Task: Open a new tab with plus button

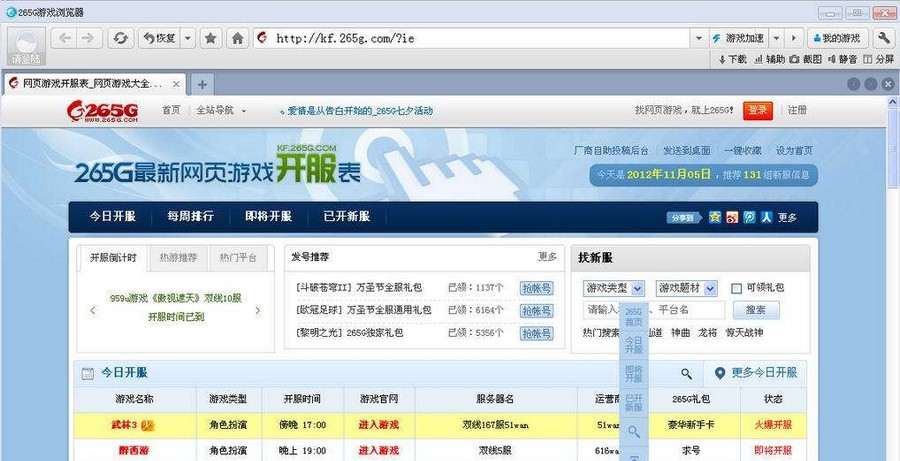Action: click(202, 85)
